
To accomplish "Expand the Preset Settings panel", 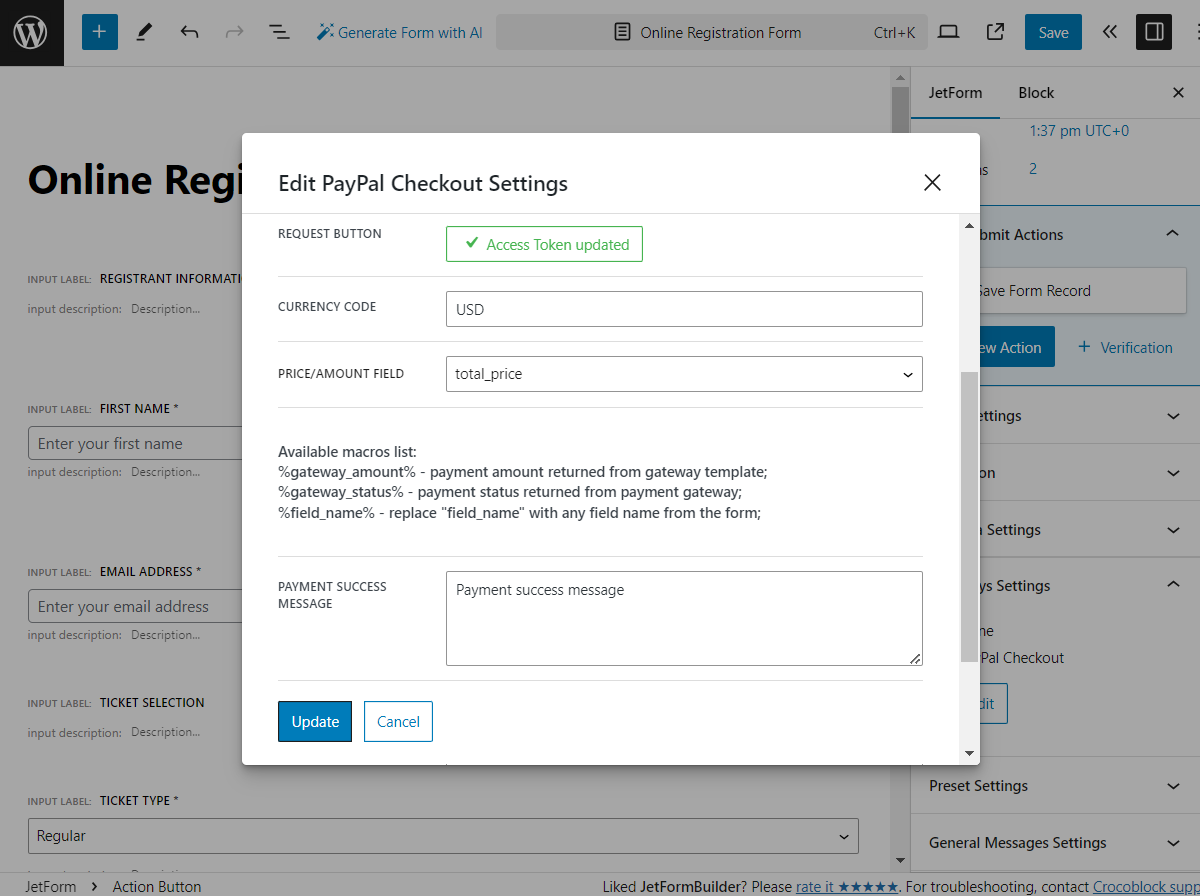I will tap(1055, 786).
